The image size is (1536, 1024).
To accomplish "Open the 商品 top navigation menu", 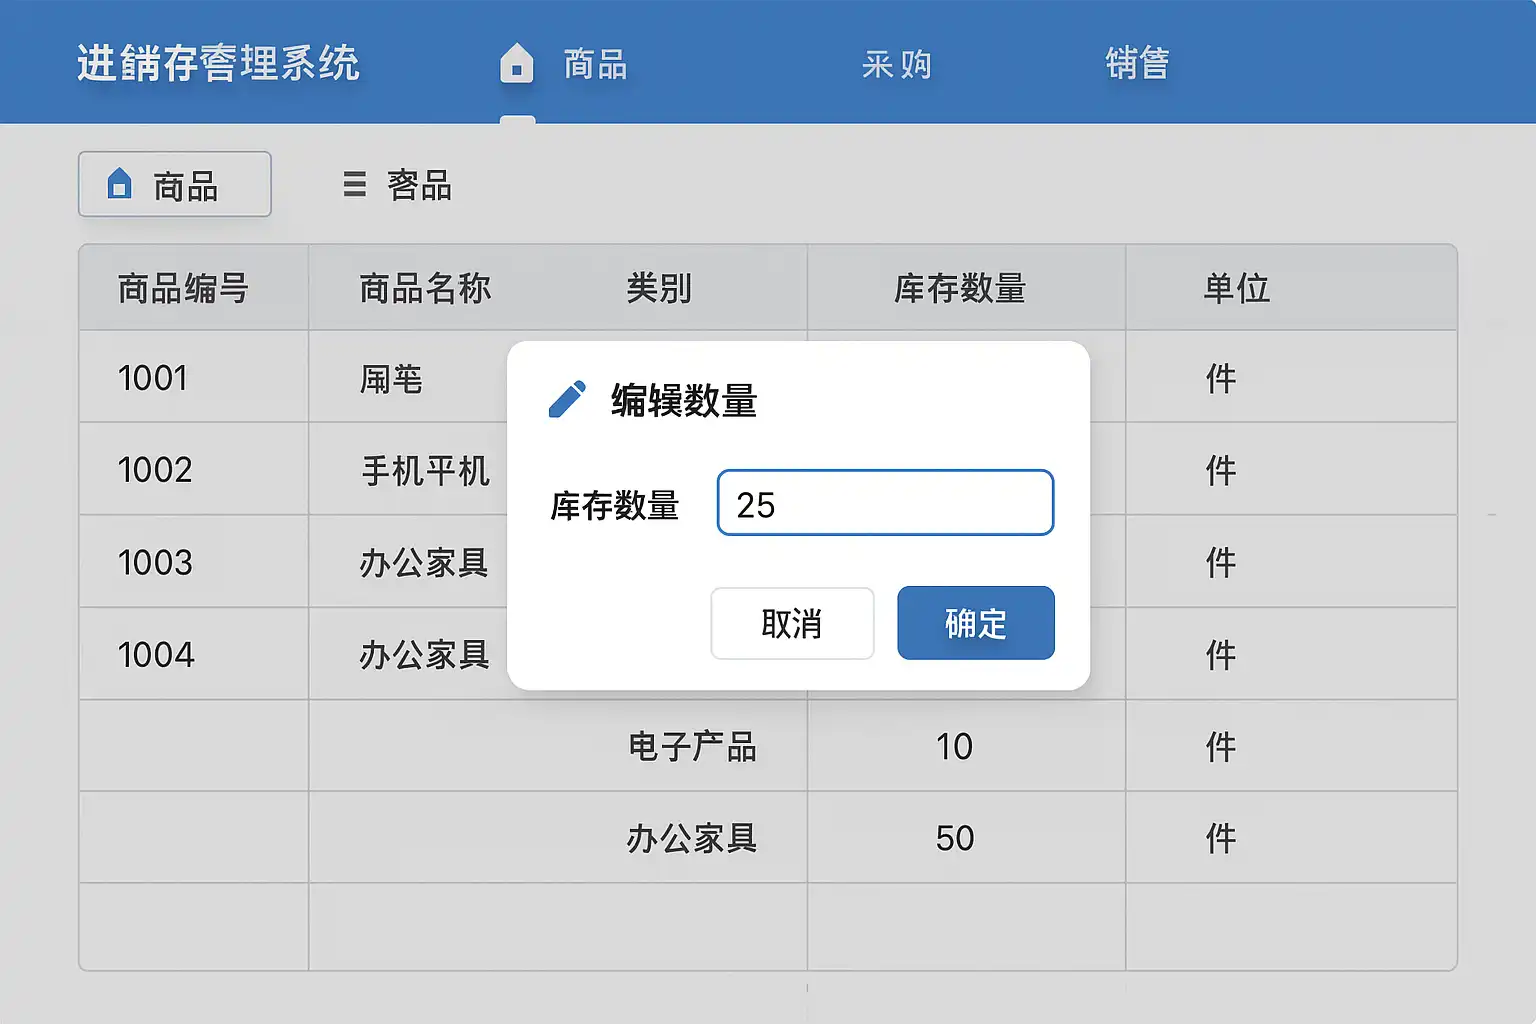I will click(595, 65).
